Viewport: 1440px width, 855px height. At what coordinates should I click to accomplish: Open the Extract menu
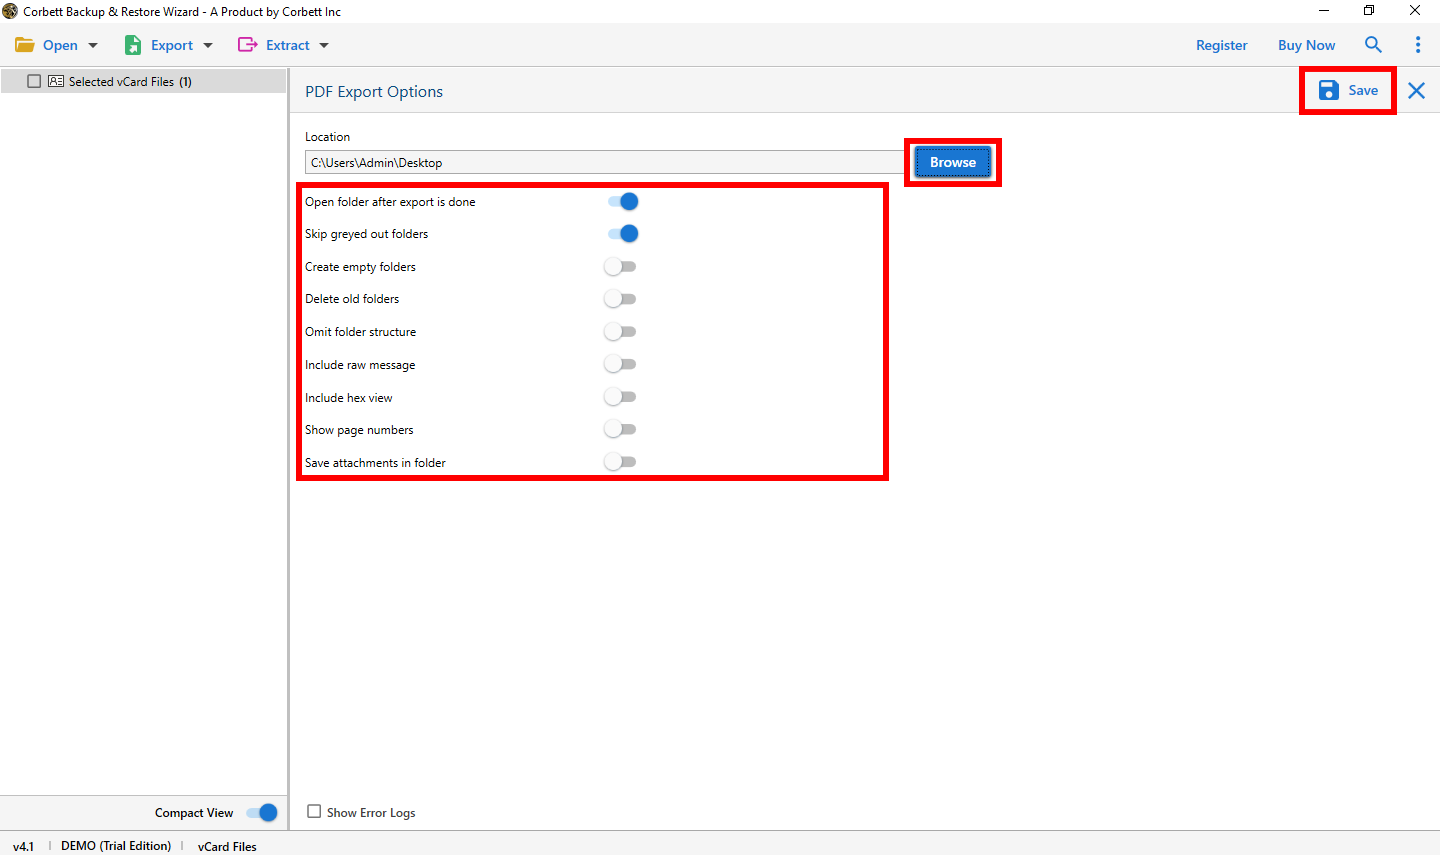[x=288, y=45]
